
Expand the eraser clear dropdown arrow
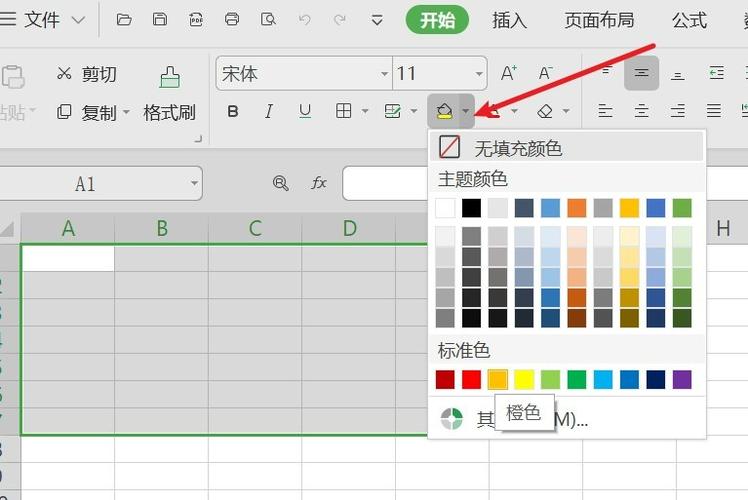tap(566, 112)
